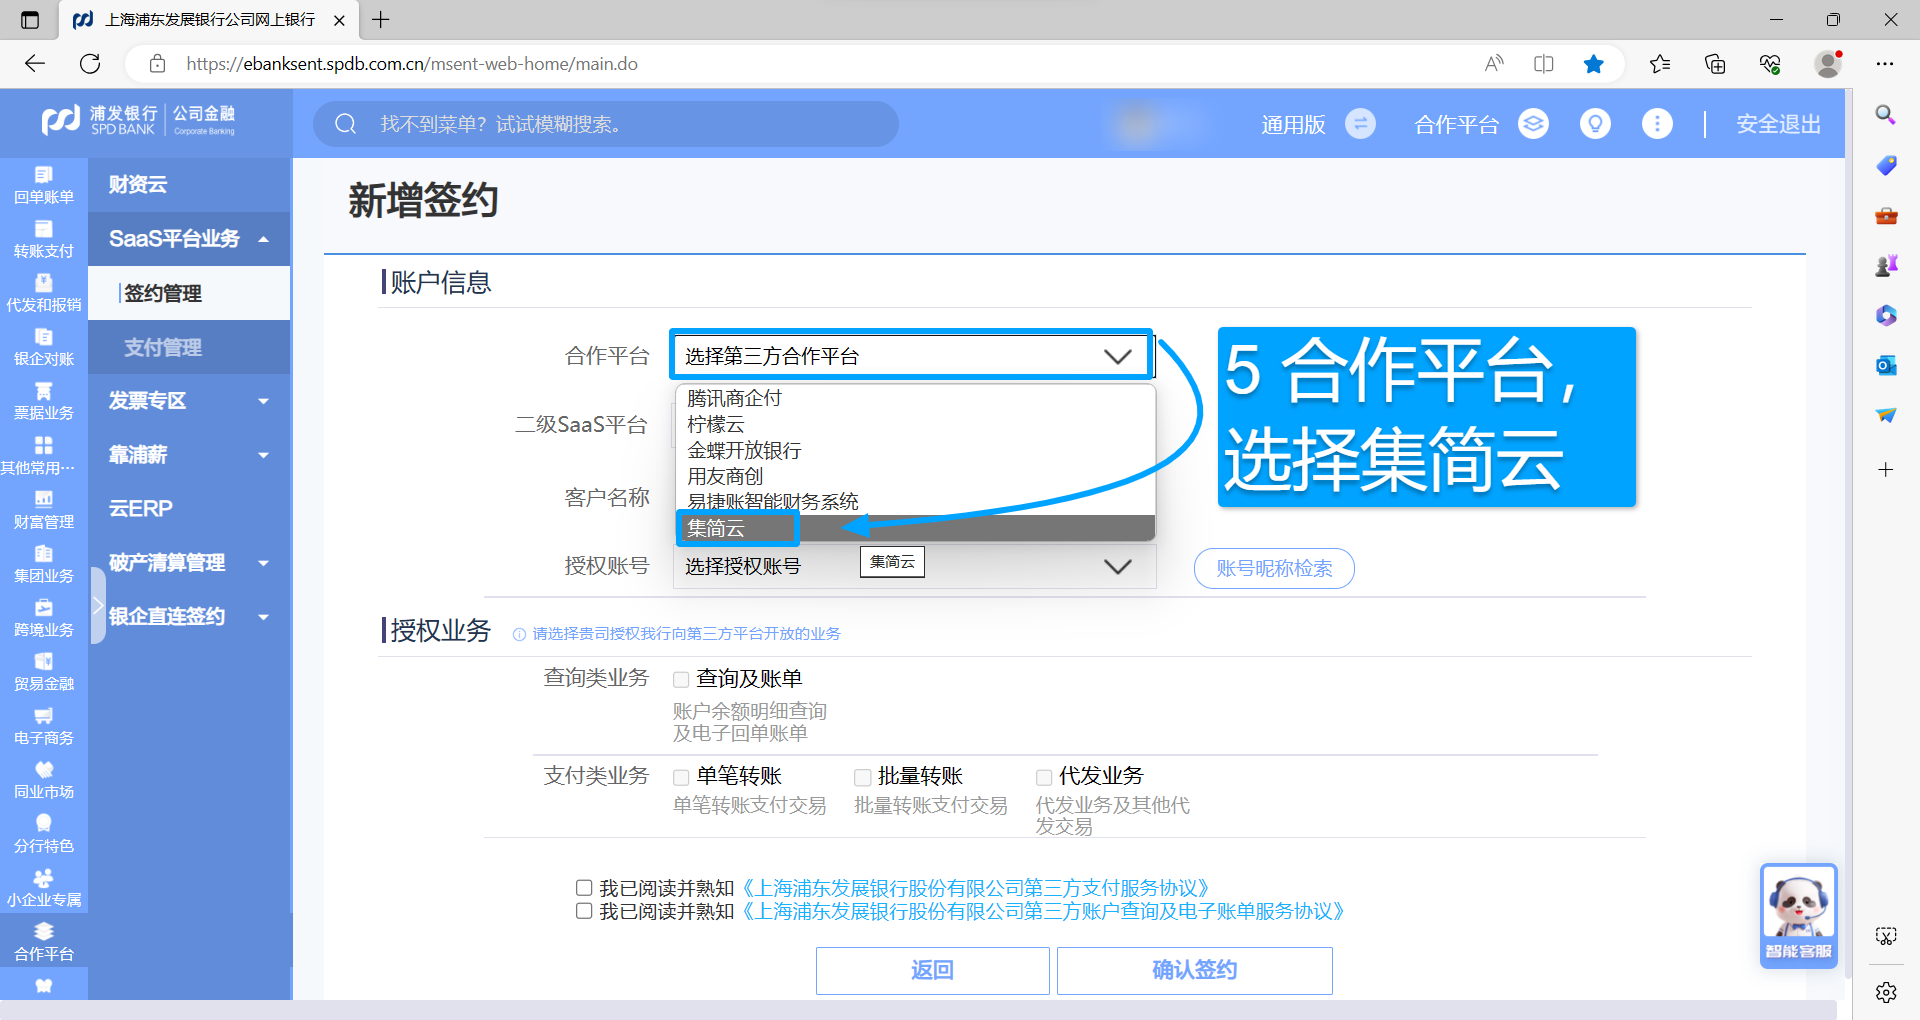Click the search magnifier icon in search bar
The width and height of the screenshot is (1920, 1020).
click(346, 124)
